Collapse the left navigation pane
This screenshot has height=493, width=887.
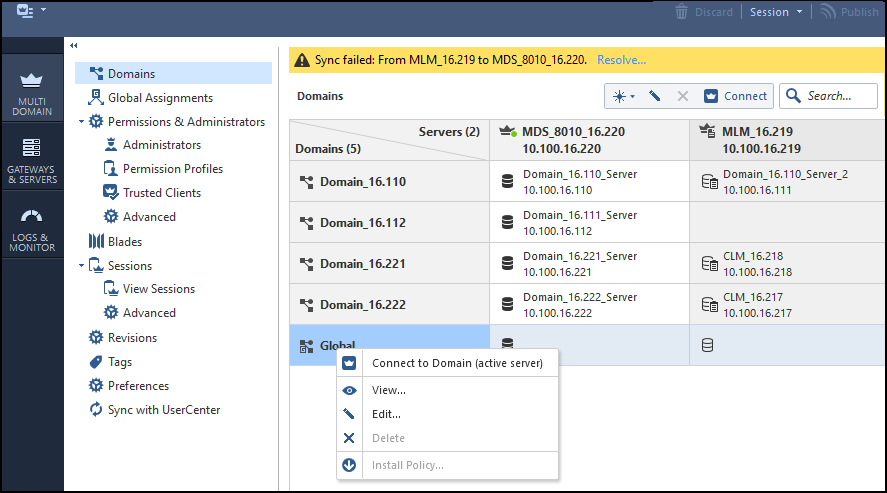tap(74, 46)
